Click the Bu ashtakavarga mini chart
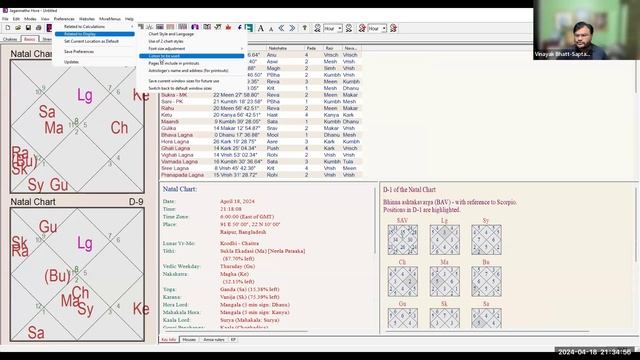This screenshot has width=640, height=360. (486, 282)
